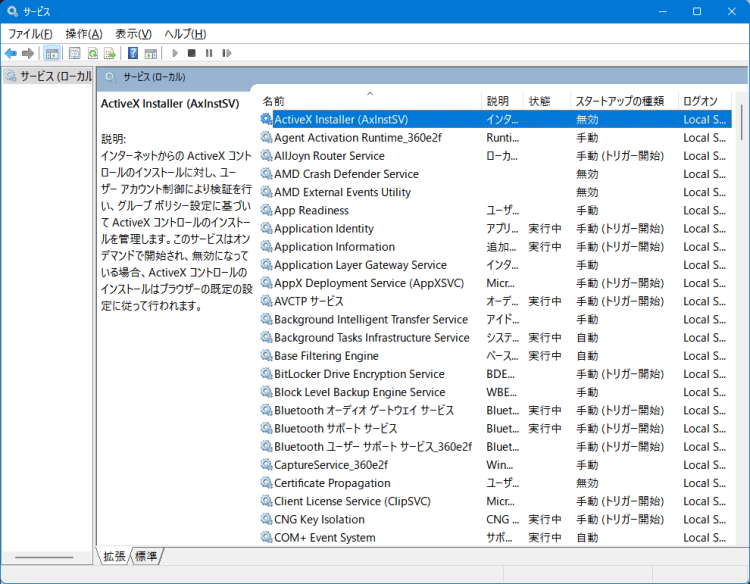This screenshot has height=584, width=750.
Task: Click gear icon beside BitLocker Drive Encryption Service
Action: click(x=266, y=374)
